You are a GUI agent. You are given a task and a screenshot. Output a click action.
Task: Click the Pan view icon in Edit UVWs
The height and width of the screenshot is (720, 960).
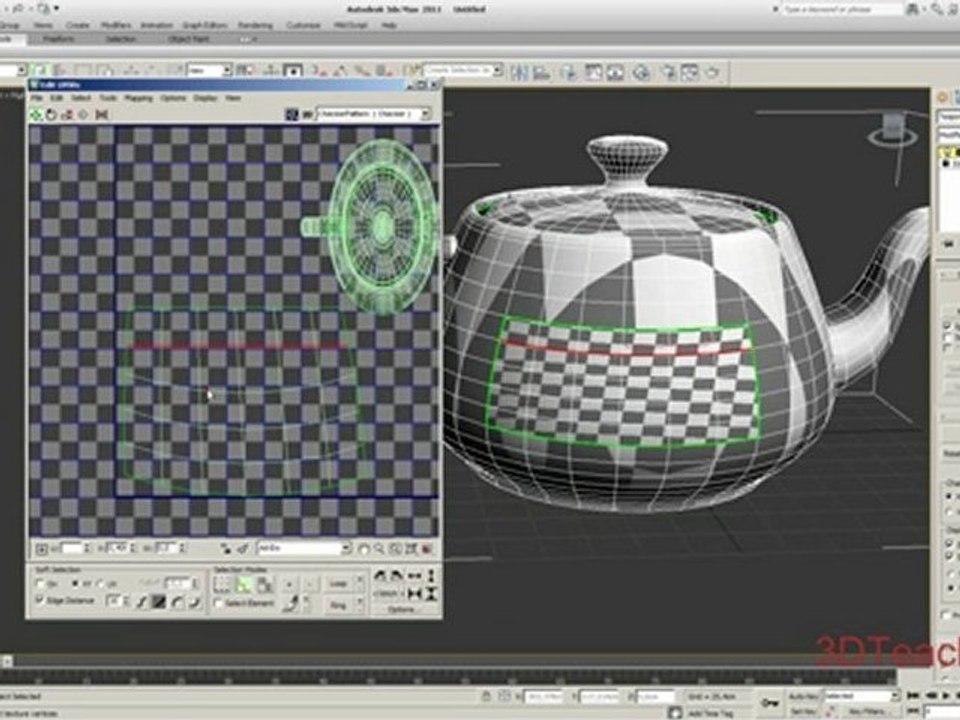[x=364, y=549]
